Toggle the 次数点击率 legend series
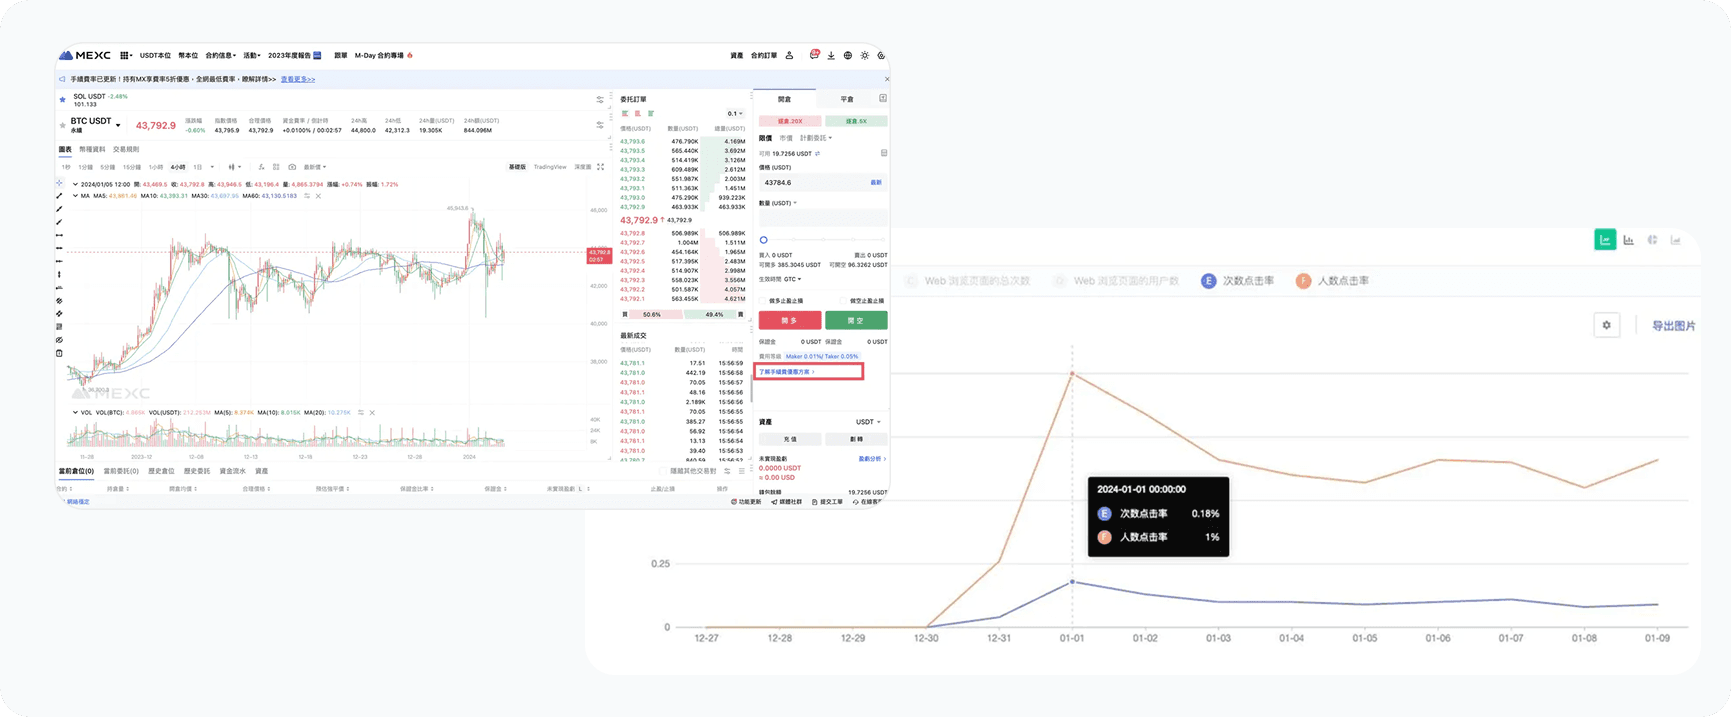Screen dimensions: 1731x717 (1237, 281)
